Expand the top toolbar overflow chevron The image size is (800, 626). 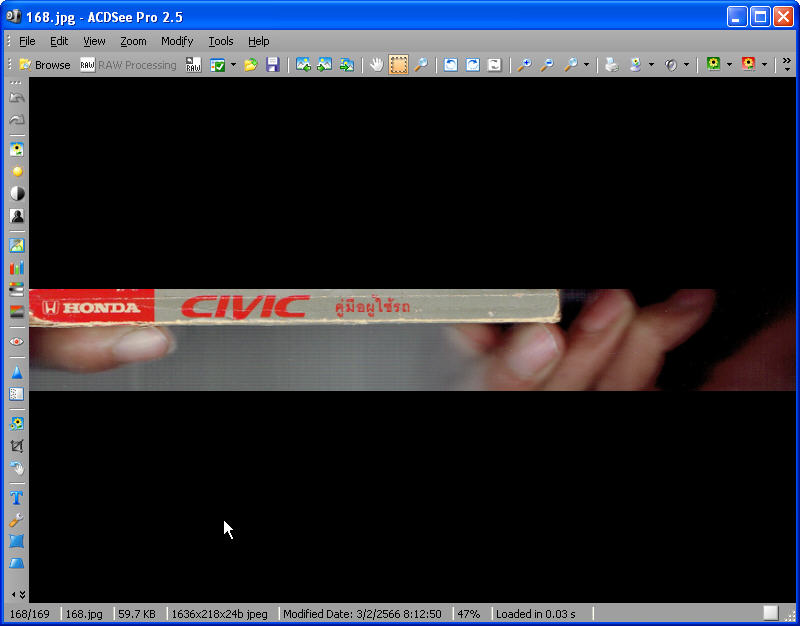tap(787, 64)
